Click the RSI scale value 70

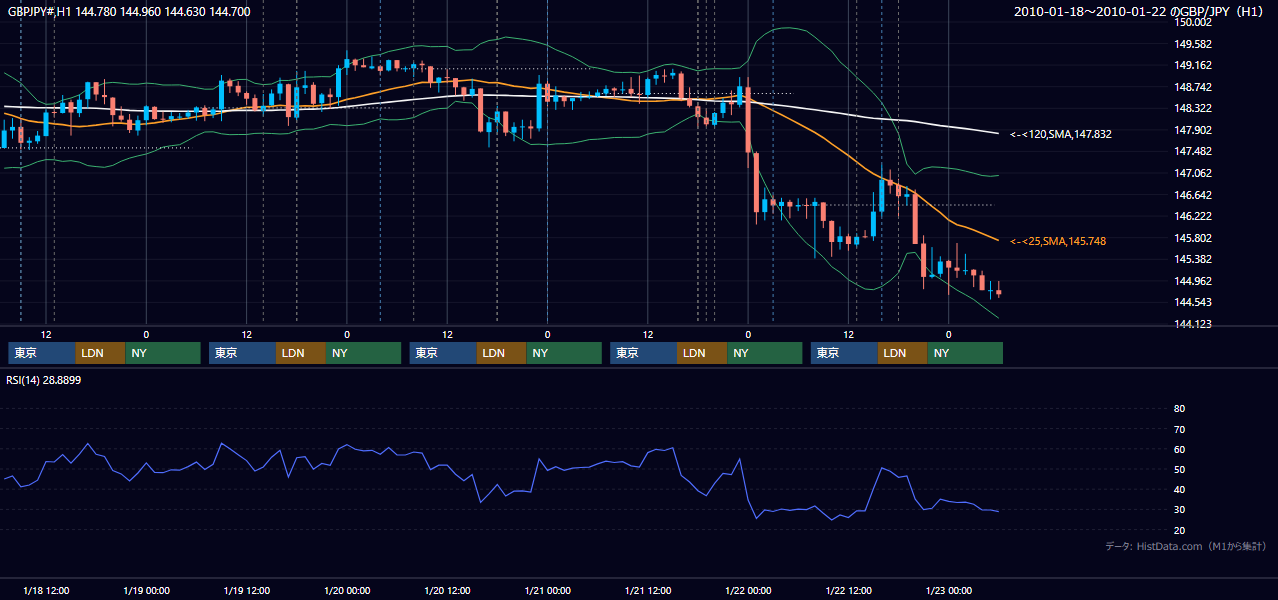click(x=1179, y=429)
